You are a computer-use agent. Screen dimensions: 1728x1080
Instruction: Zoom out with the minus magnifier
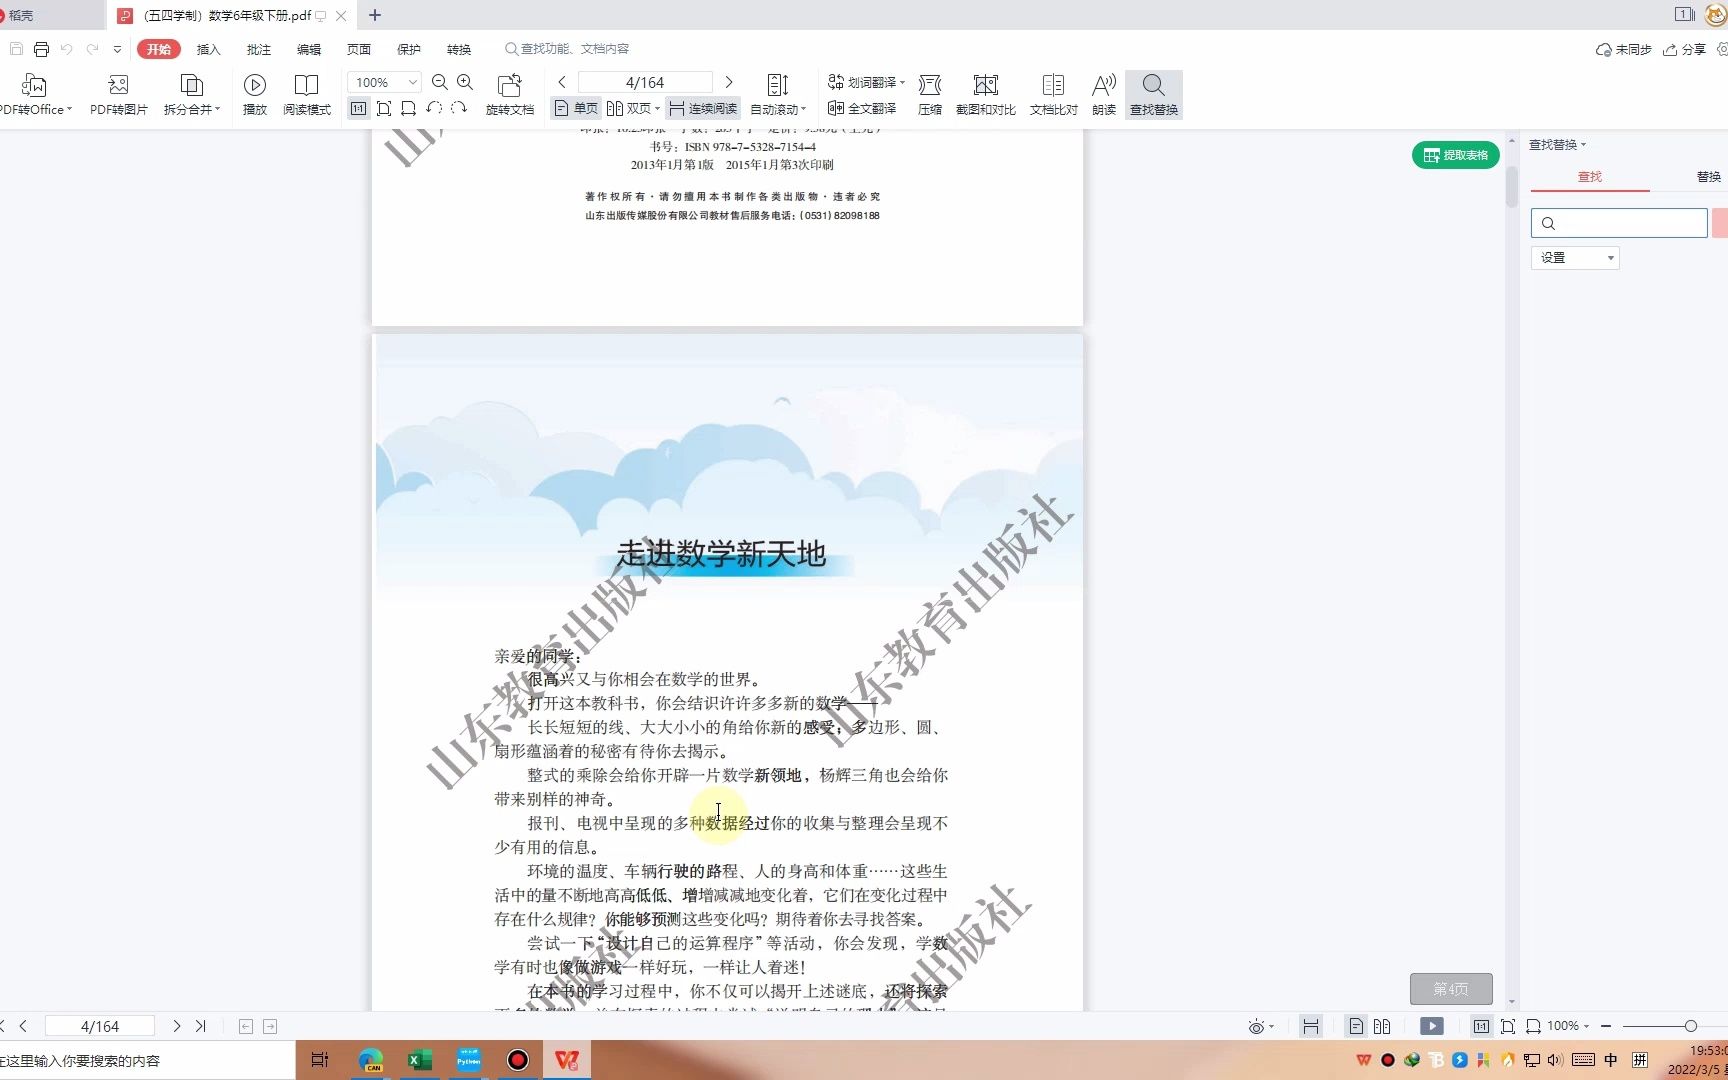tap(440, 82)
